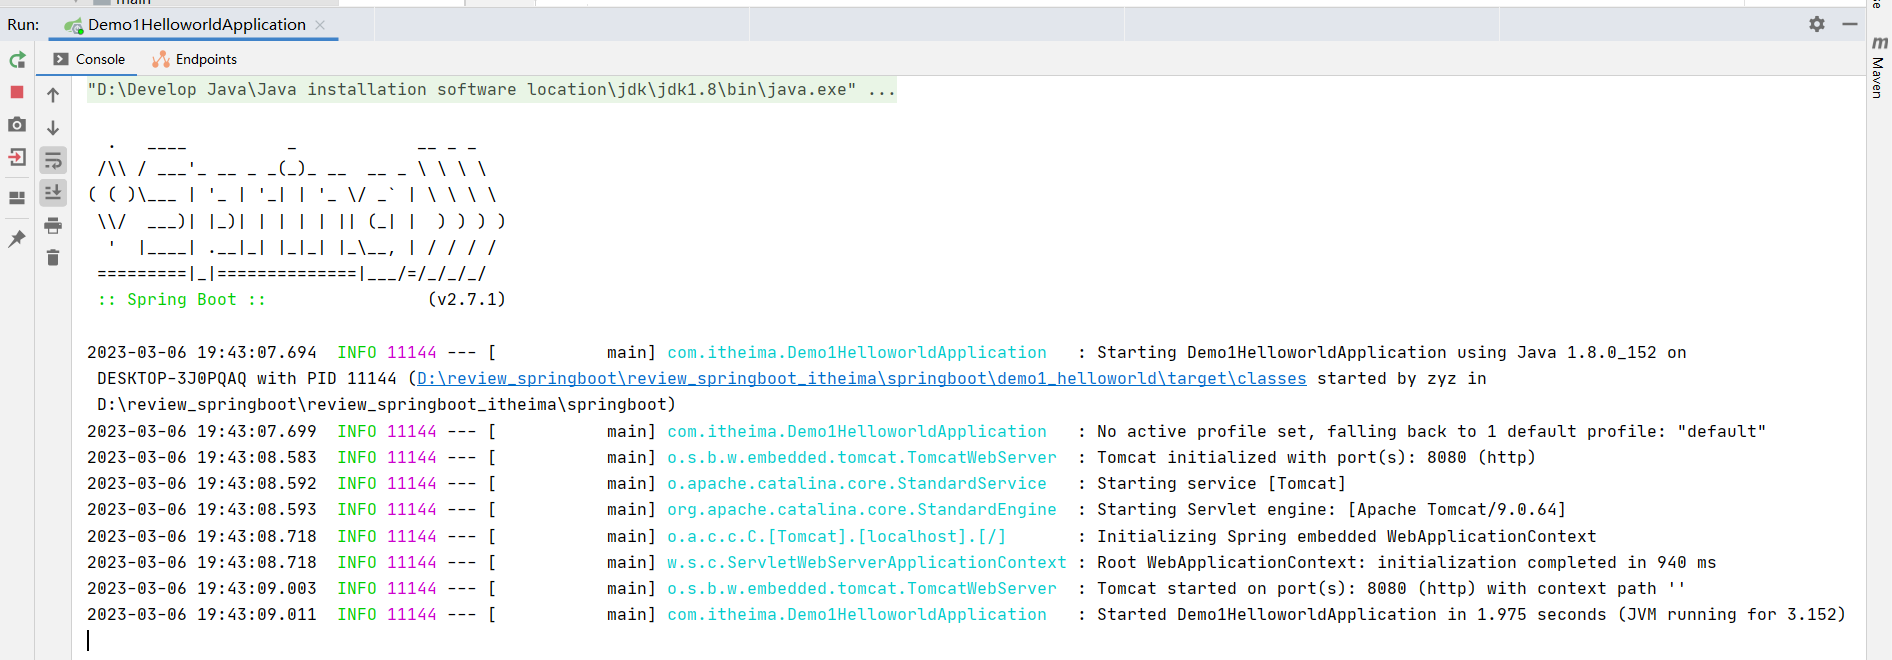1892x660 pixels.
Task: Click the Print icon in the console toolbar
Action: (53, 225)
